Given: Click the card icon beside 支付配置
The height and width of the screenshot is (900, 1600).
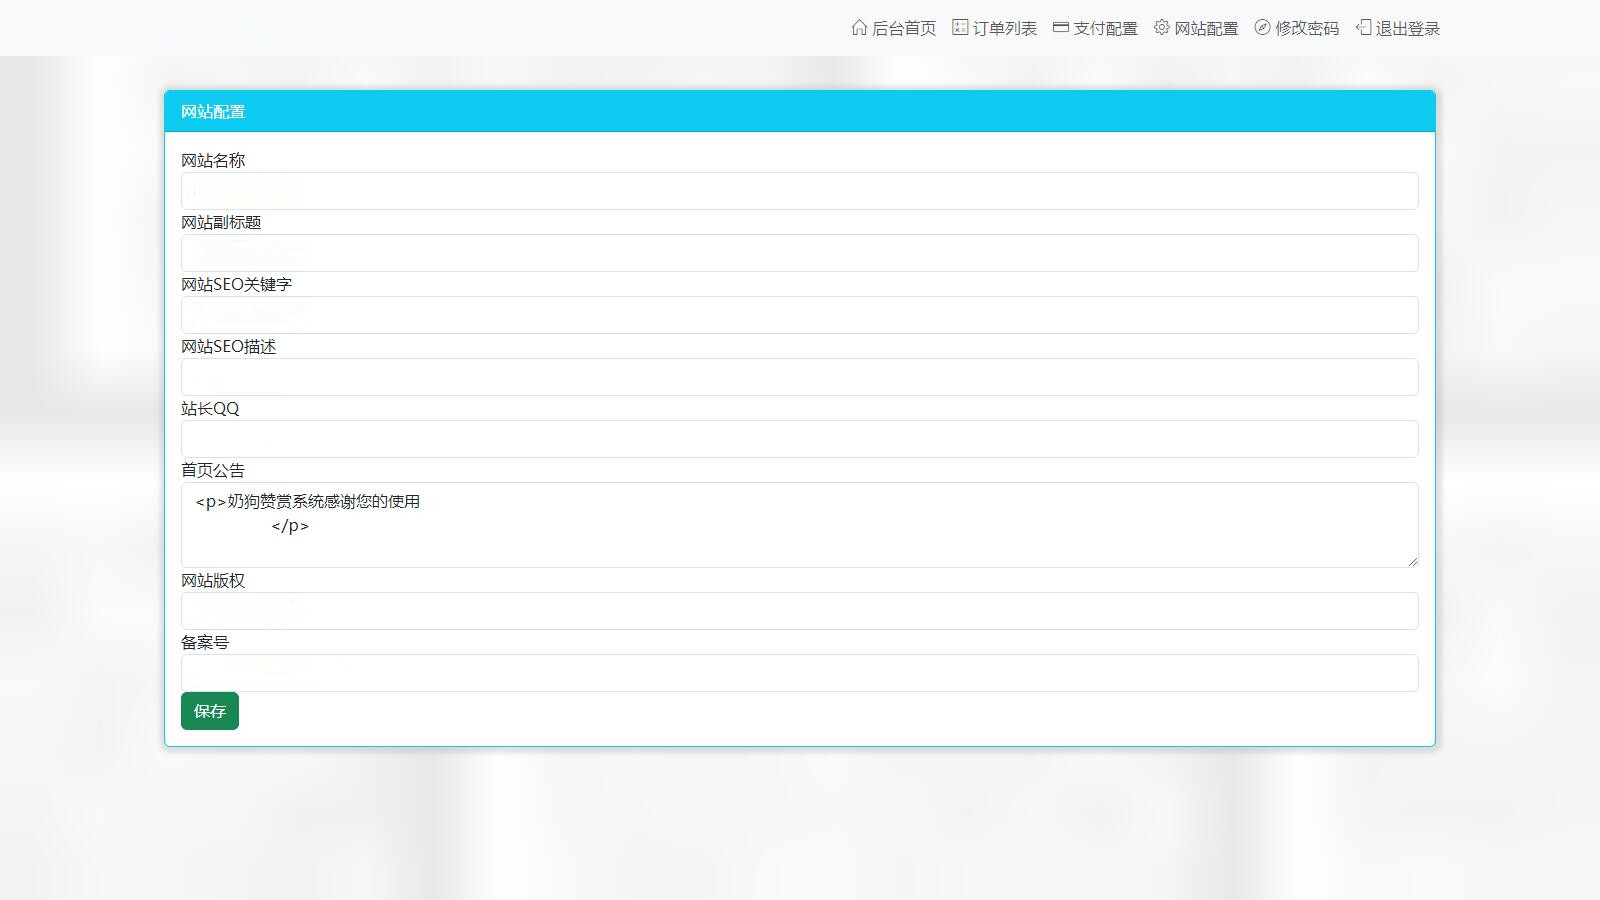Looking at the screenshot, I should tap(1061, 28).
